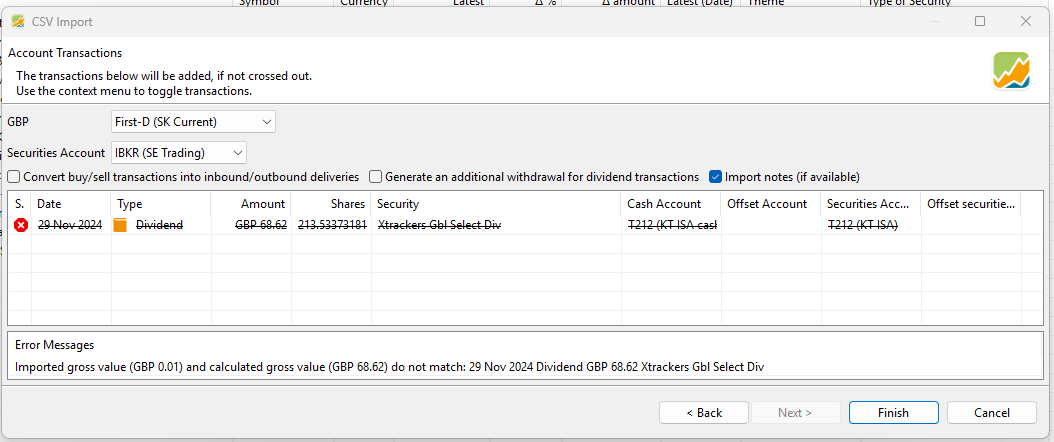Click the Portfolio Performance logo image
The height and width of the screenshot is (442, 1054).
(1011, 71)
